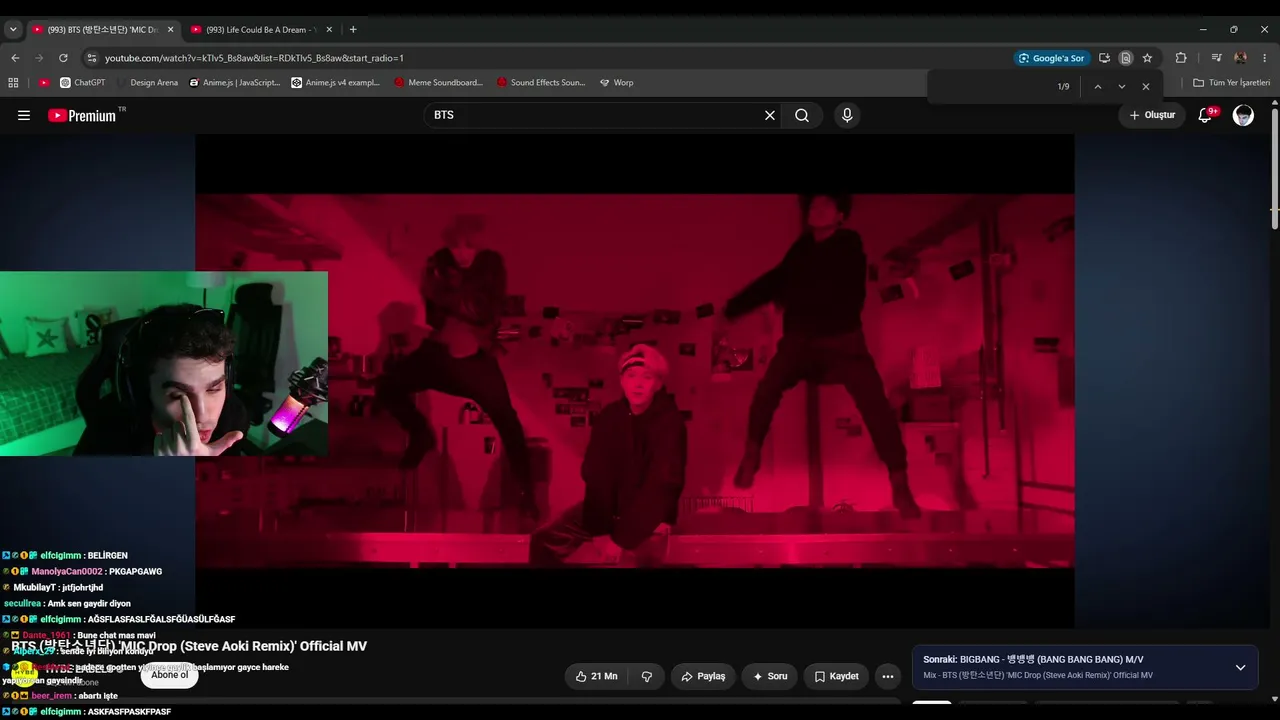Start voice search with the microphone
This screenshot has width=1280, height=720.
847,115
